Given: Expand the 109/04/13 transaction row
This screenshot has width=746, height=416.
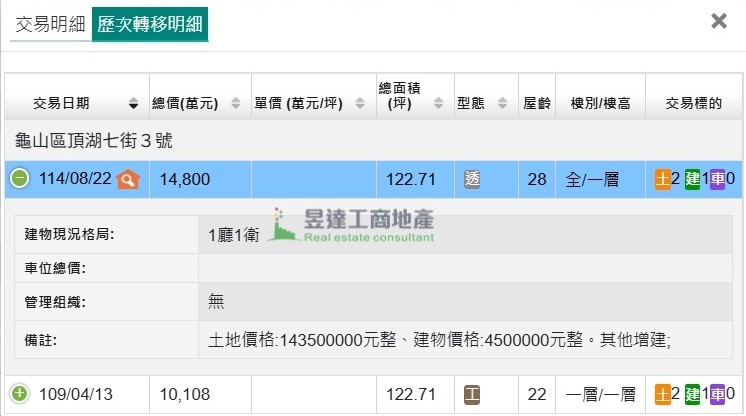Looking at the screenshot, I should pyautogui.click(x=19, y=394).
